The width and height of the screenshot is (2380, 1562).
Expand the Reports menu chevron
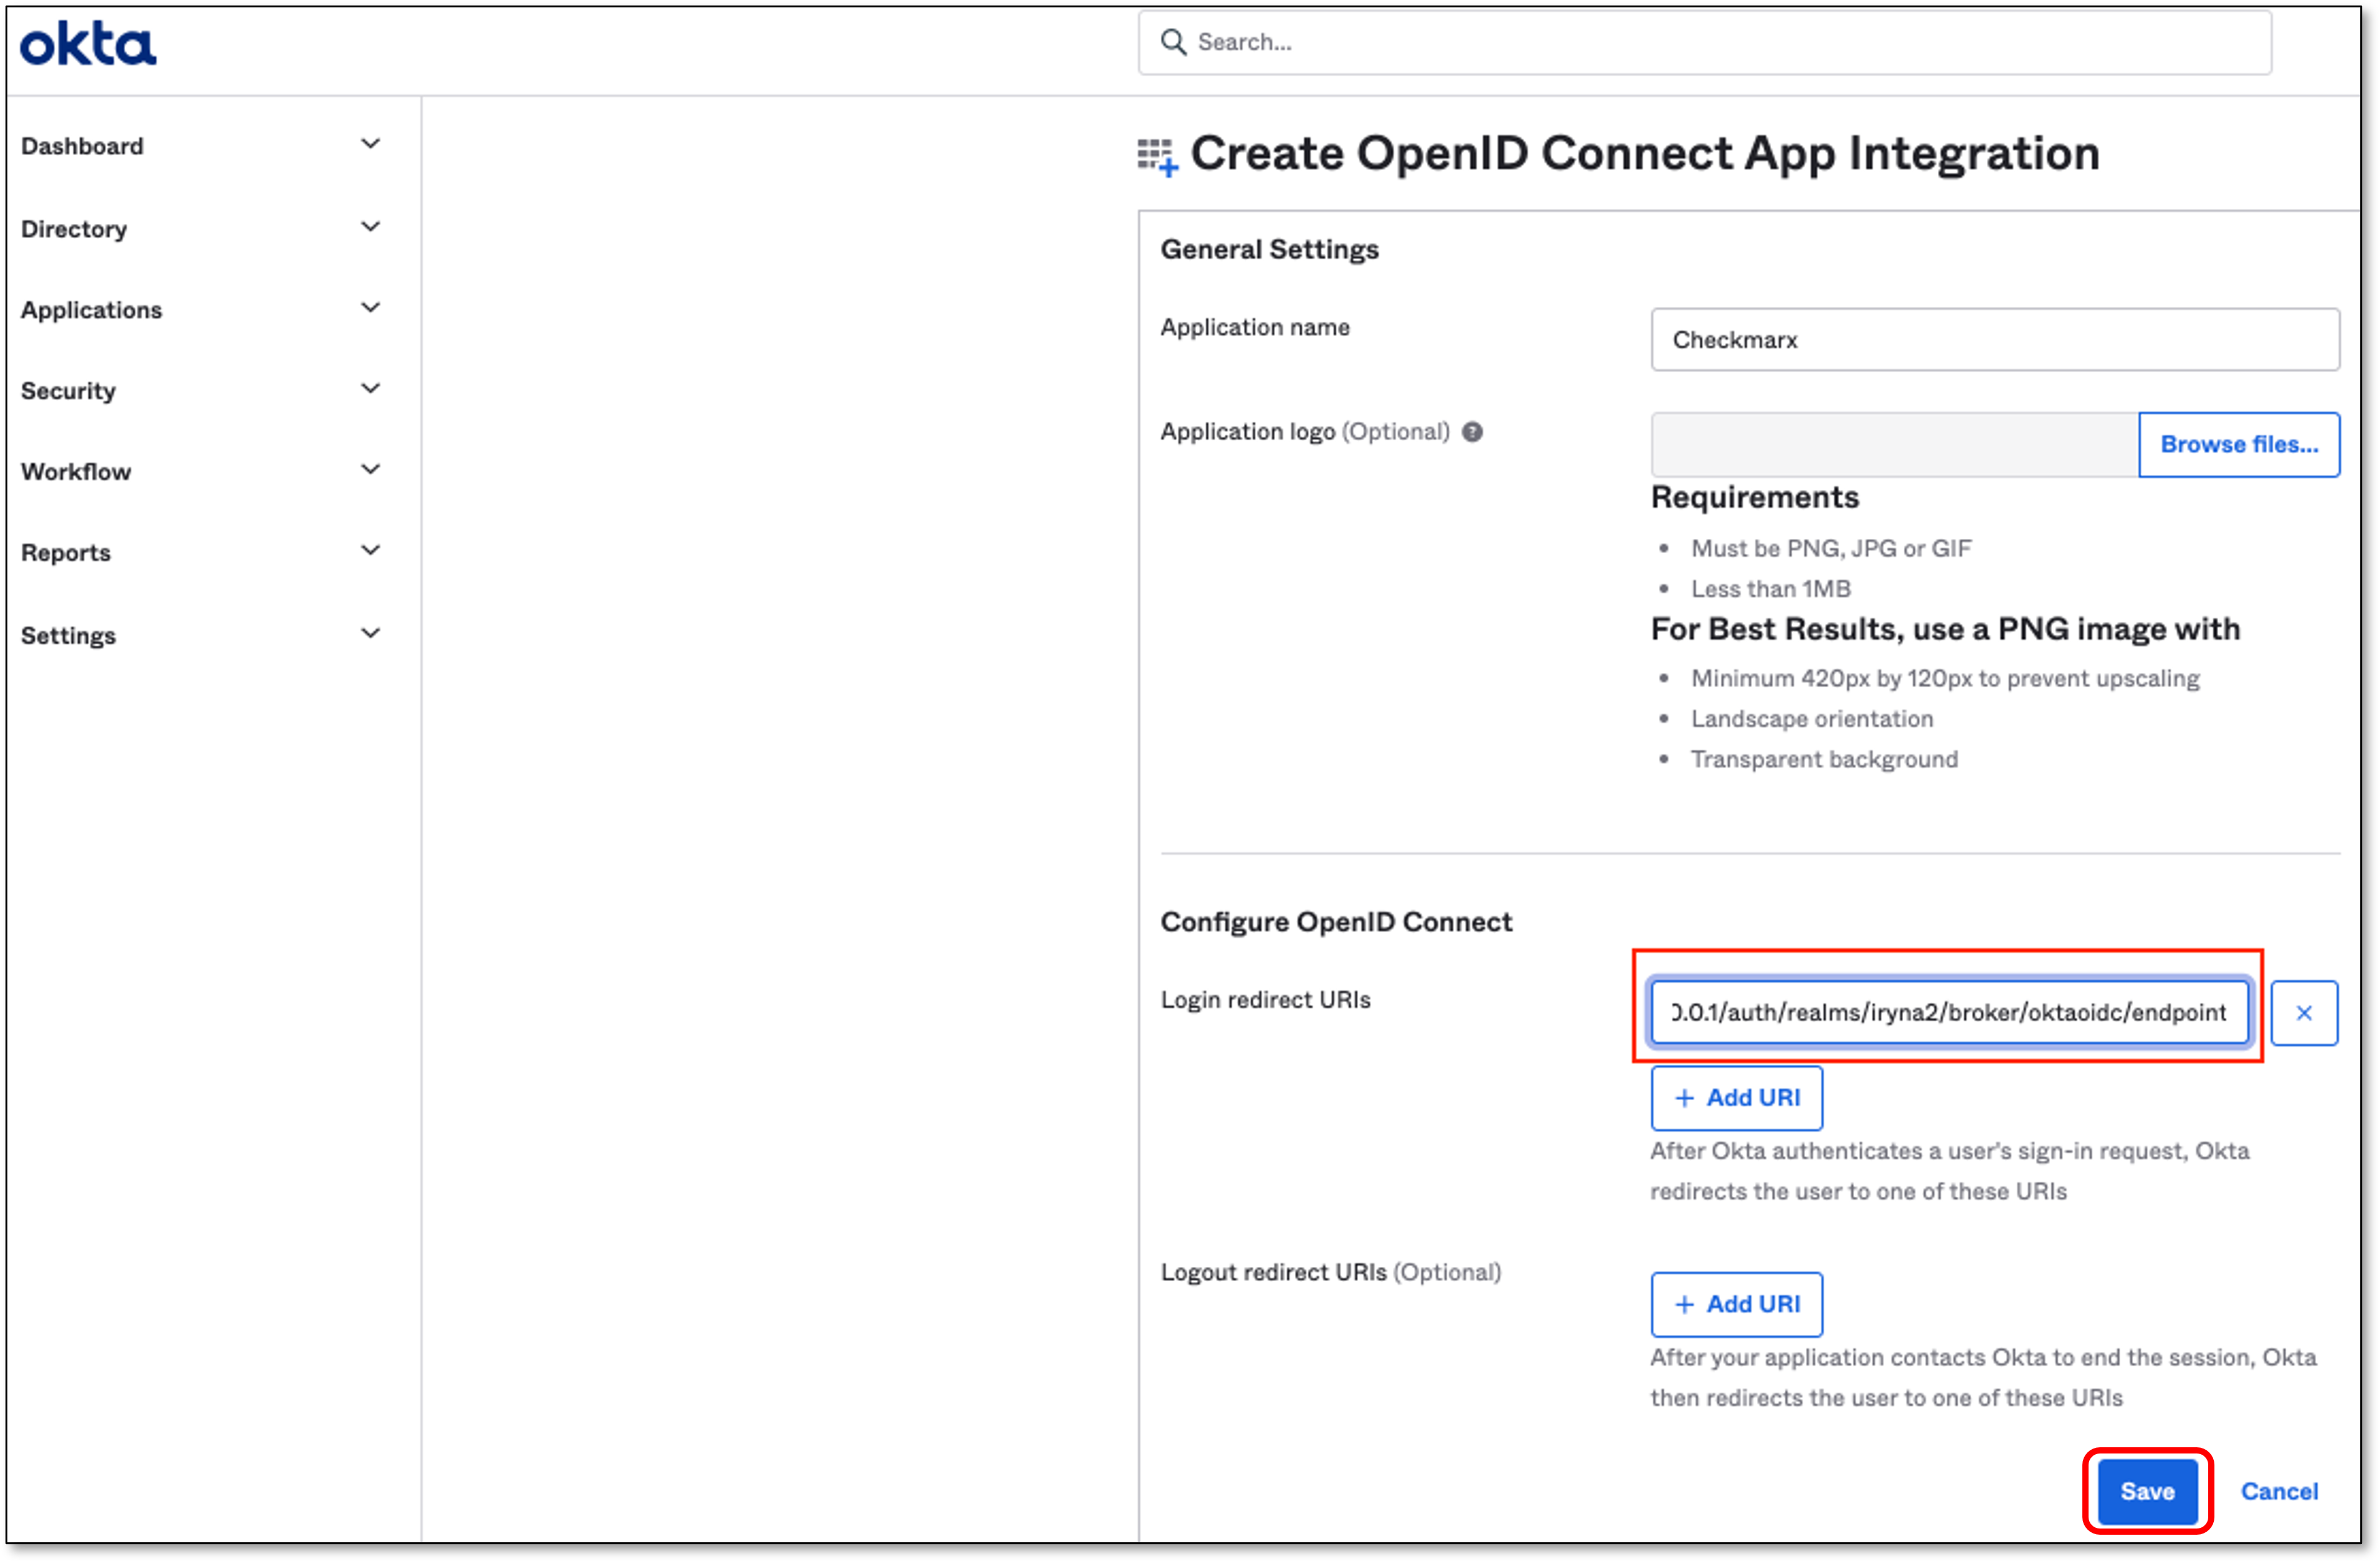[x=370, y=551]
